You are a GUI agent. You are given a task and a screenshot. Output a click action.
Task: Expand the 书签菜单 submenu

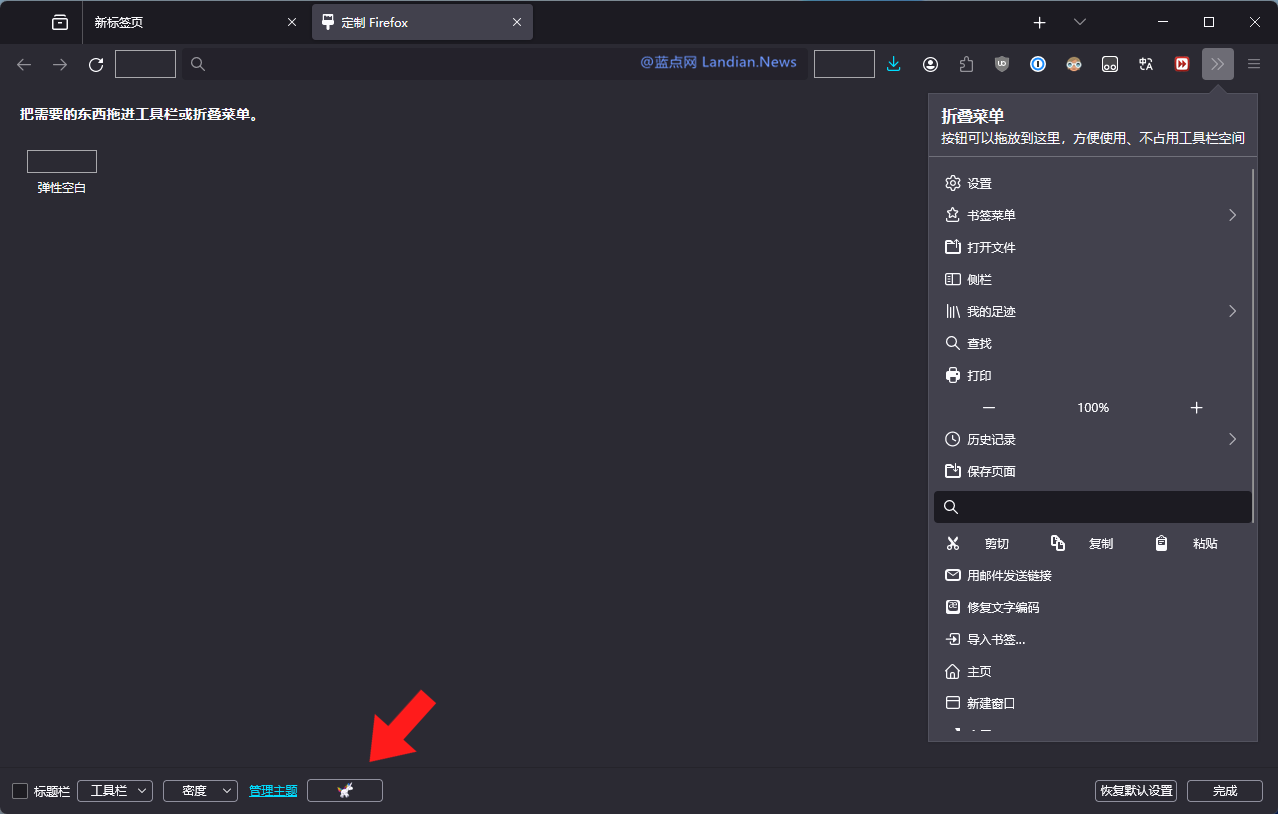[x=1091, y=216]
